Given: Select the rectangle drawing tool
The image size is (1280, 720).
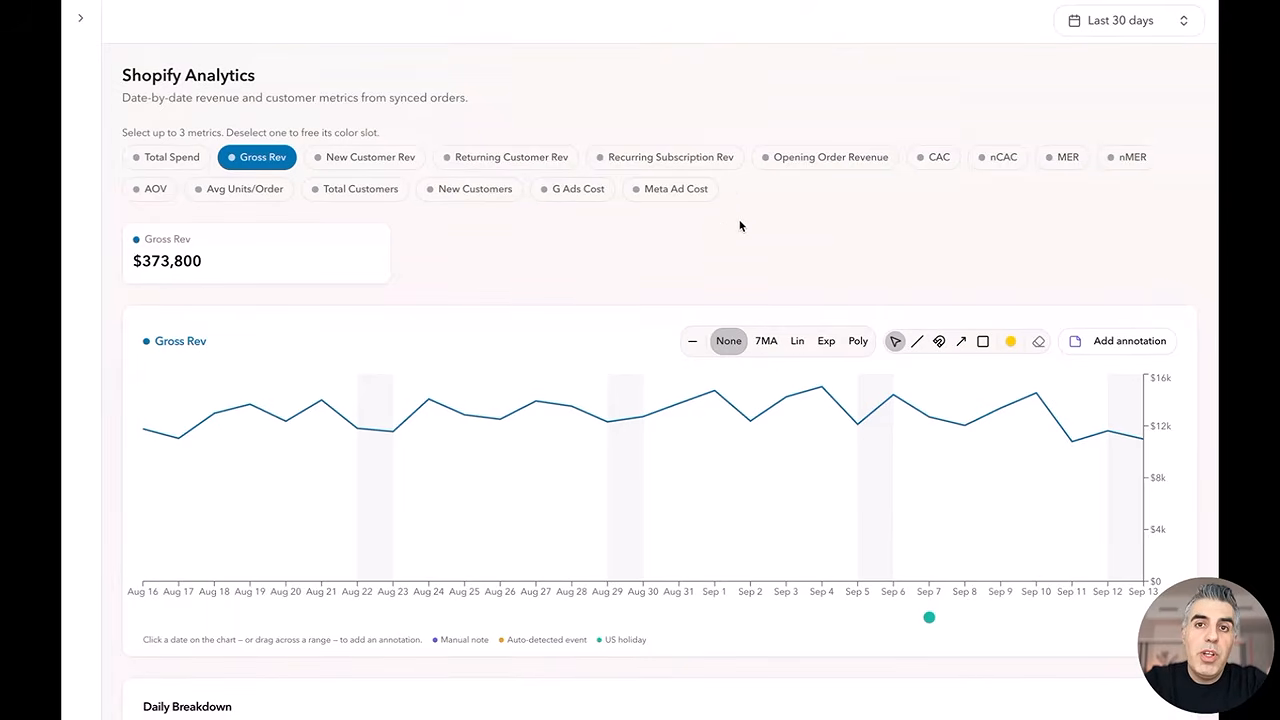Looking at the screenshot, I should tap(983, 341).
